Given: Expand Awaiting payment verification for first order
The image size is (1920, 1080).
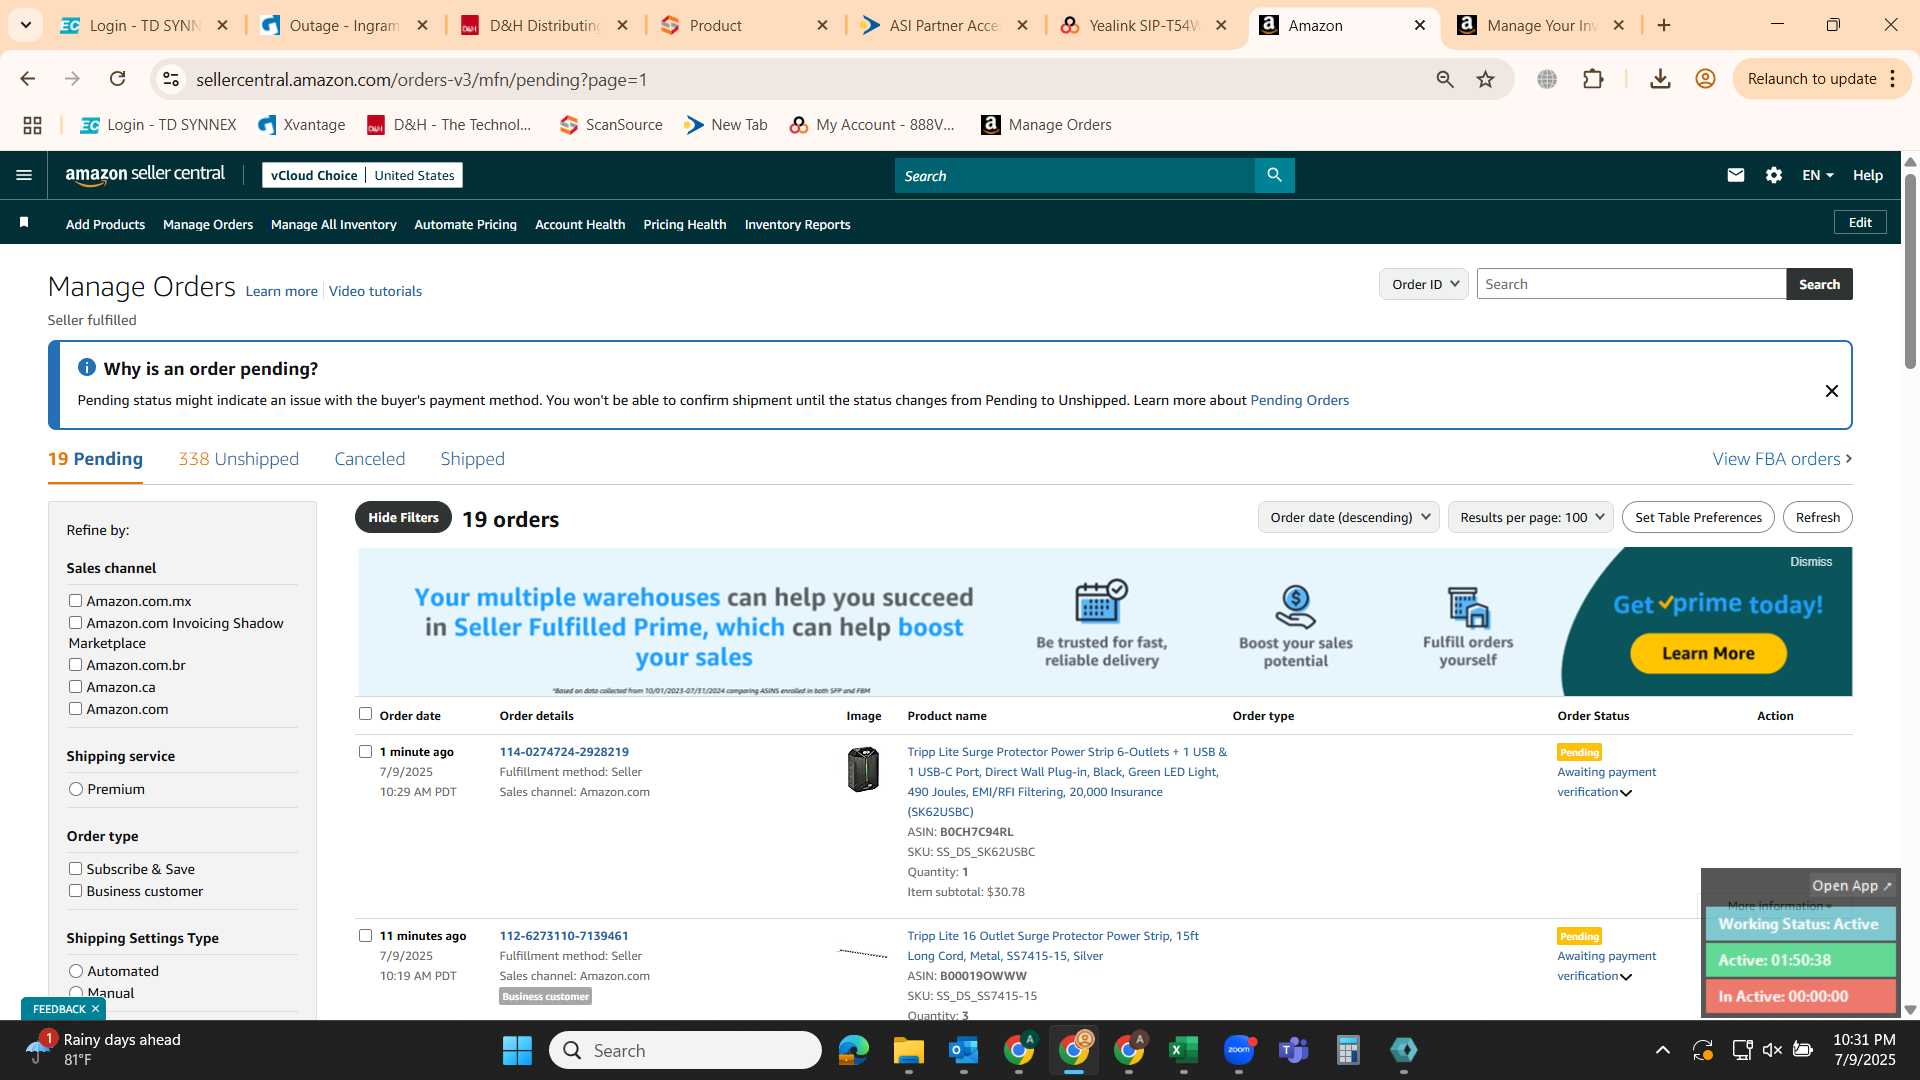Looking at the screenshot, I should coord(1626,793).
